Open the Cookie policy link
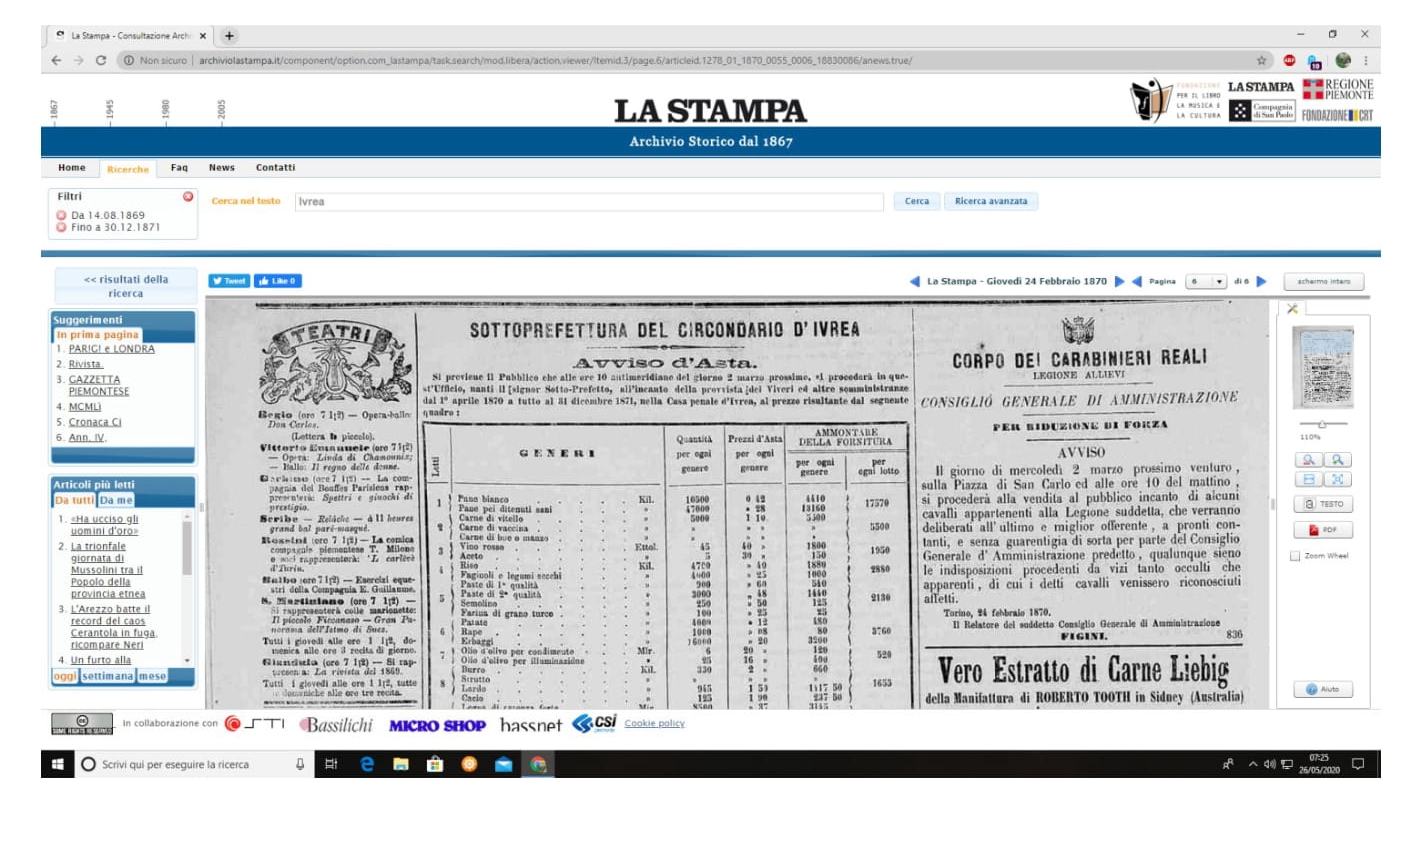This screenshot has width=1426, height=852. (655, 724)
